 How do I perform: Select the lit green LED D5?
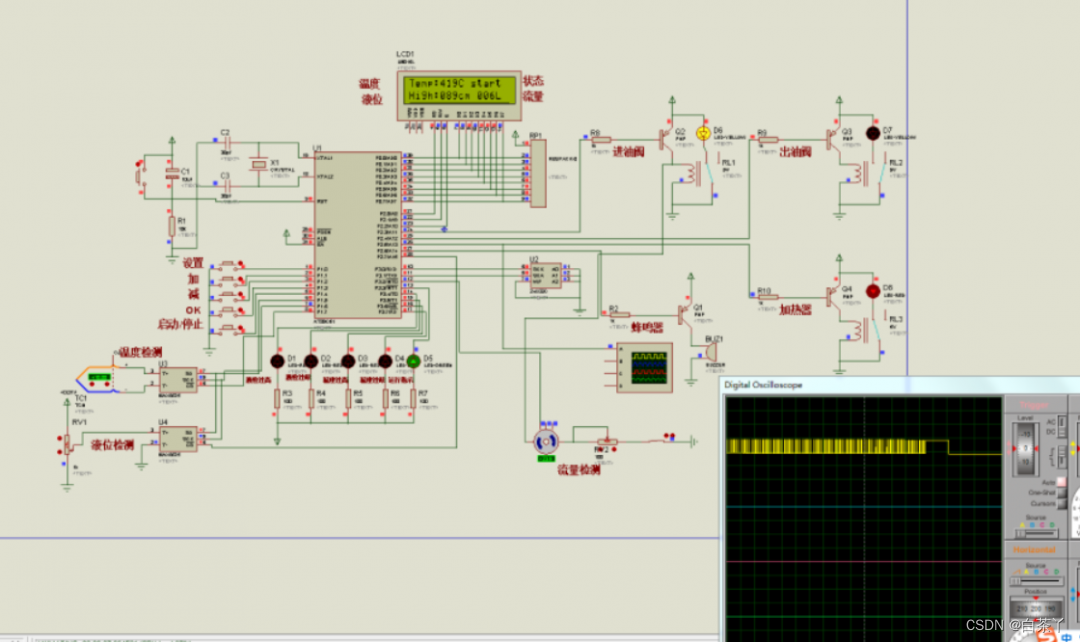click(x=413, y=361)
